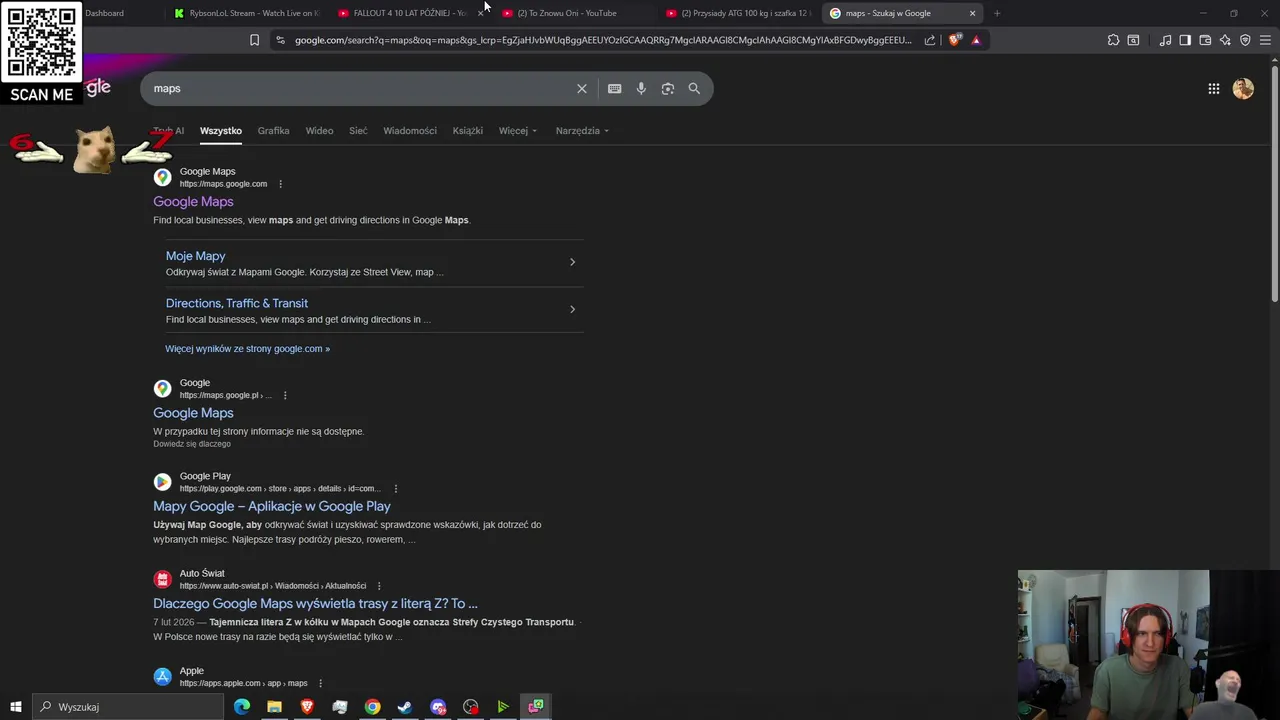Screen dimensions: 1280x720
Task: Open options dots for the maps.google.pl result
Action: point(285,395)
